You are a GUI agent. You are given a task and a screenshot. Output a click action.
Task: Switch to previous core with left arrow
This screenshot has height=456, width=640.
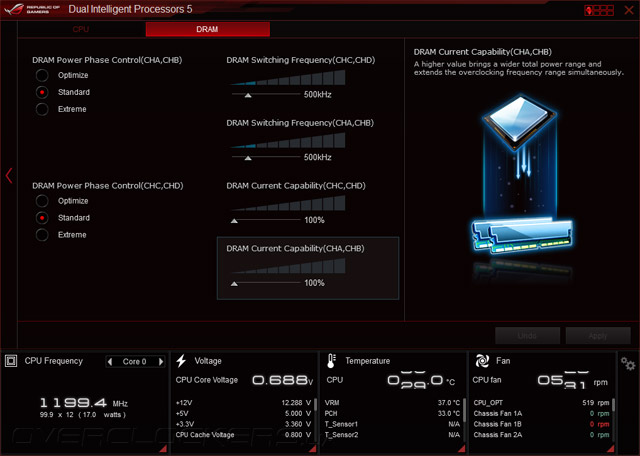110,361
